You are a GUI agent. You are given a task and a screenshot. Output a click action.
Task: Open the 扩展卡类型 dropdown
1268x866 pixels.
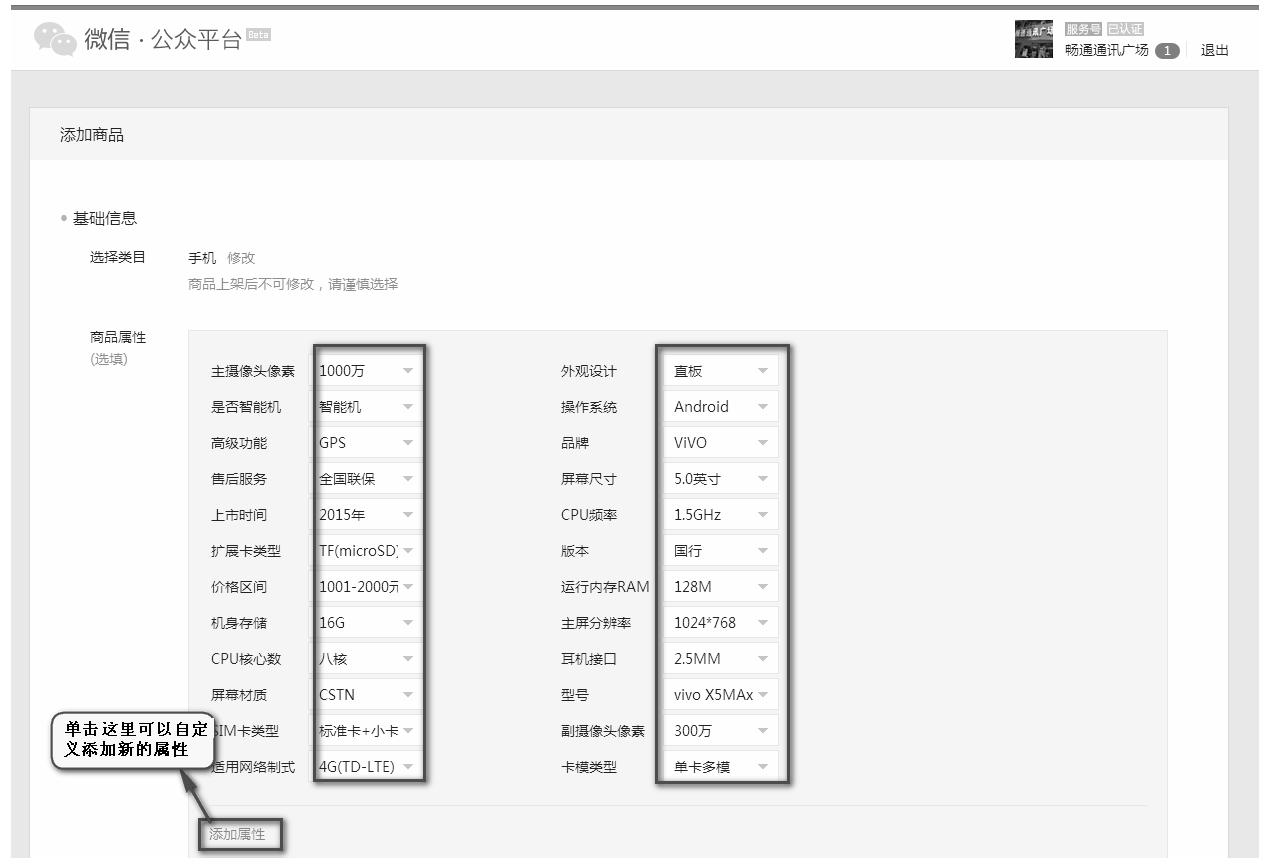367,551
